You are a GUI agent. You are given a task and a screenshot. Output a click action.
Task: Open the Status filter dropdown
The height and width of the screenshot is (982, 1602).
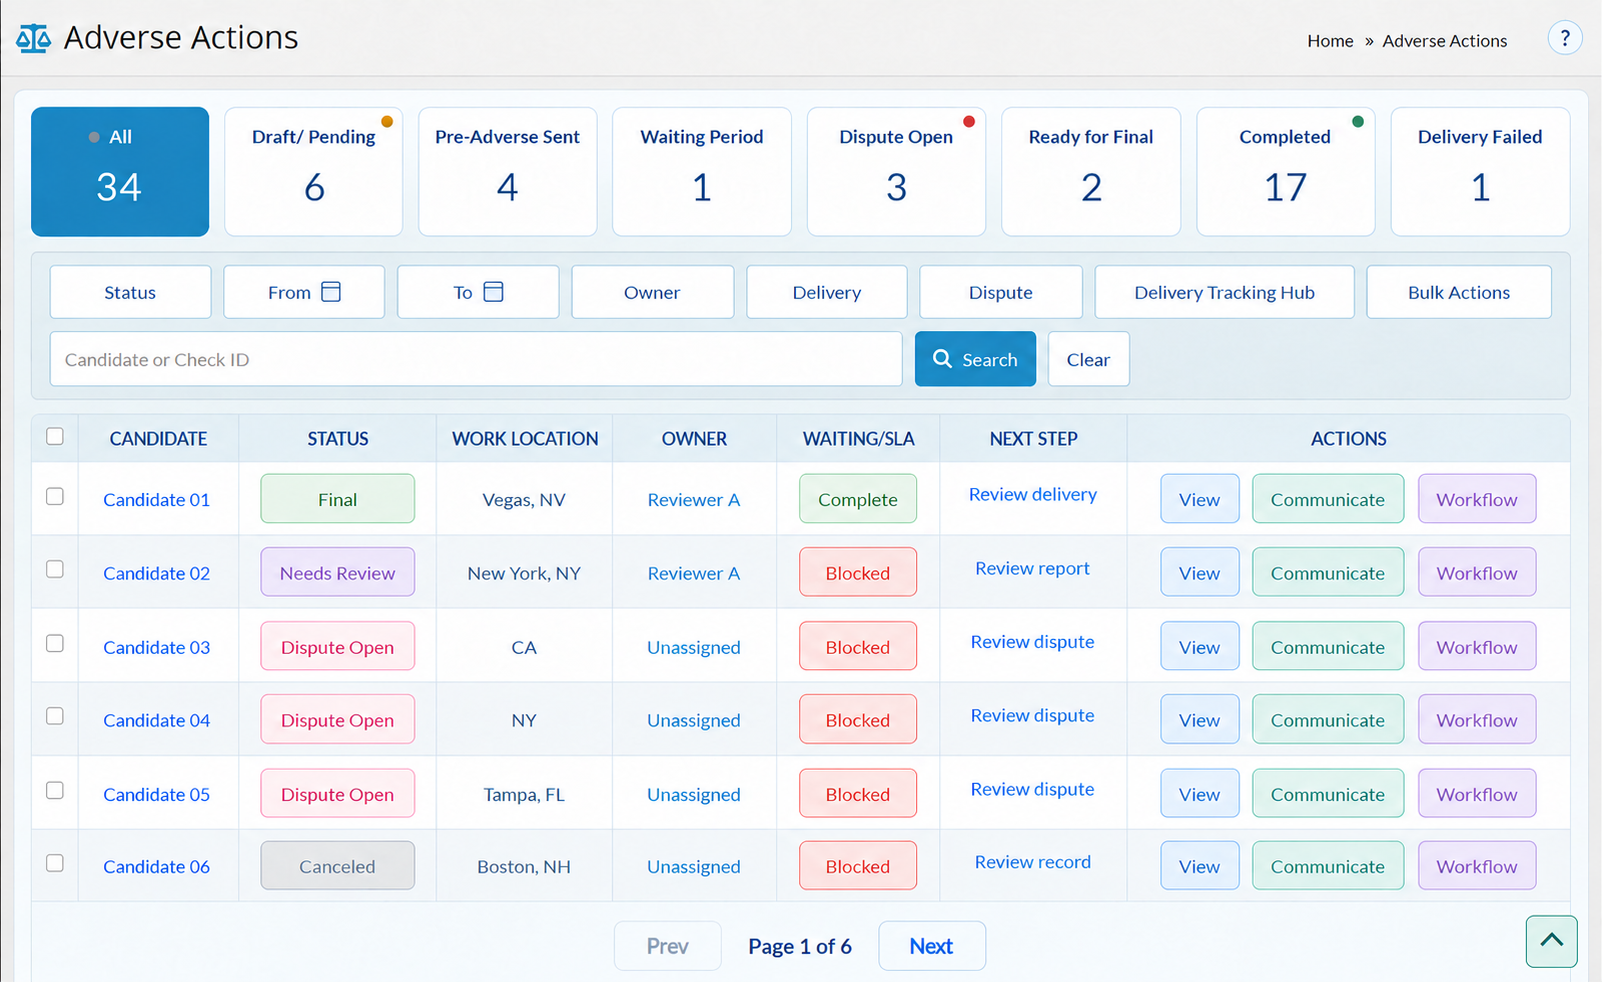[130, 292]
